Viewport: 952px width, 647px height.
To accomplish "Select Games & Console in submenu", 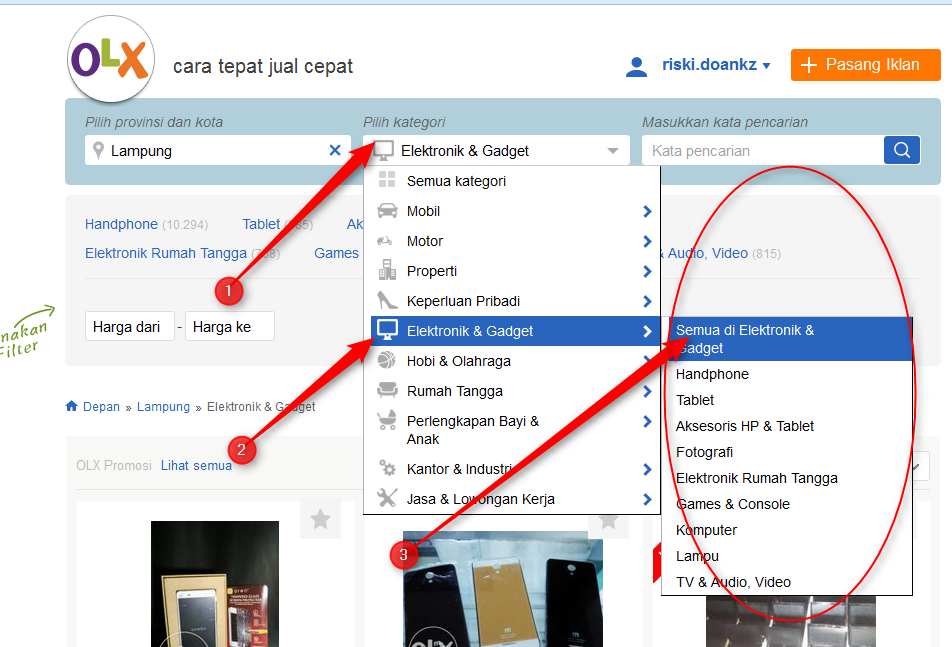I will click(x=787, y=504).
